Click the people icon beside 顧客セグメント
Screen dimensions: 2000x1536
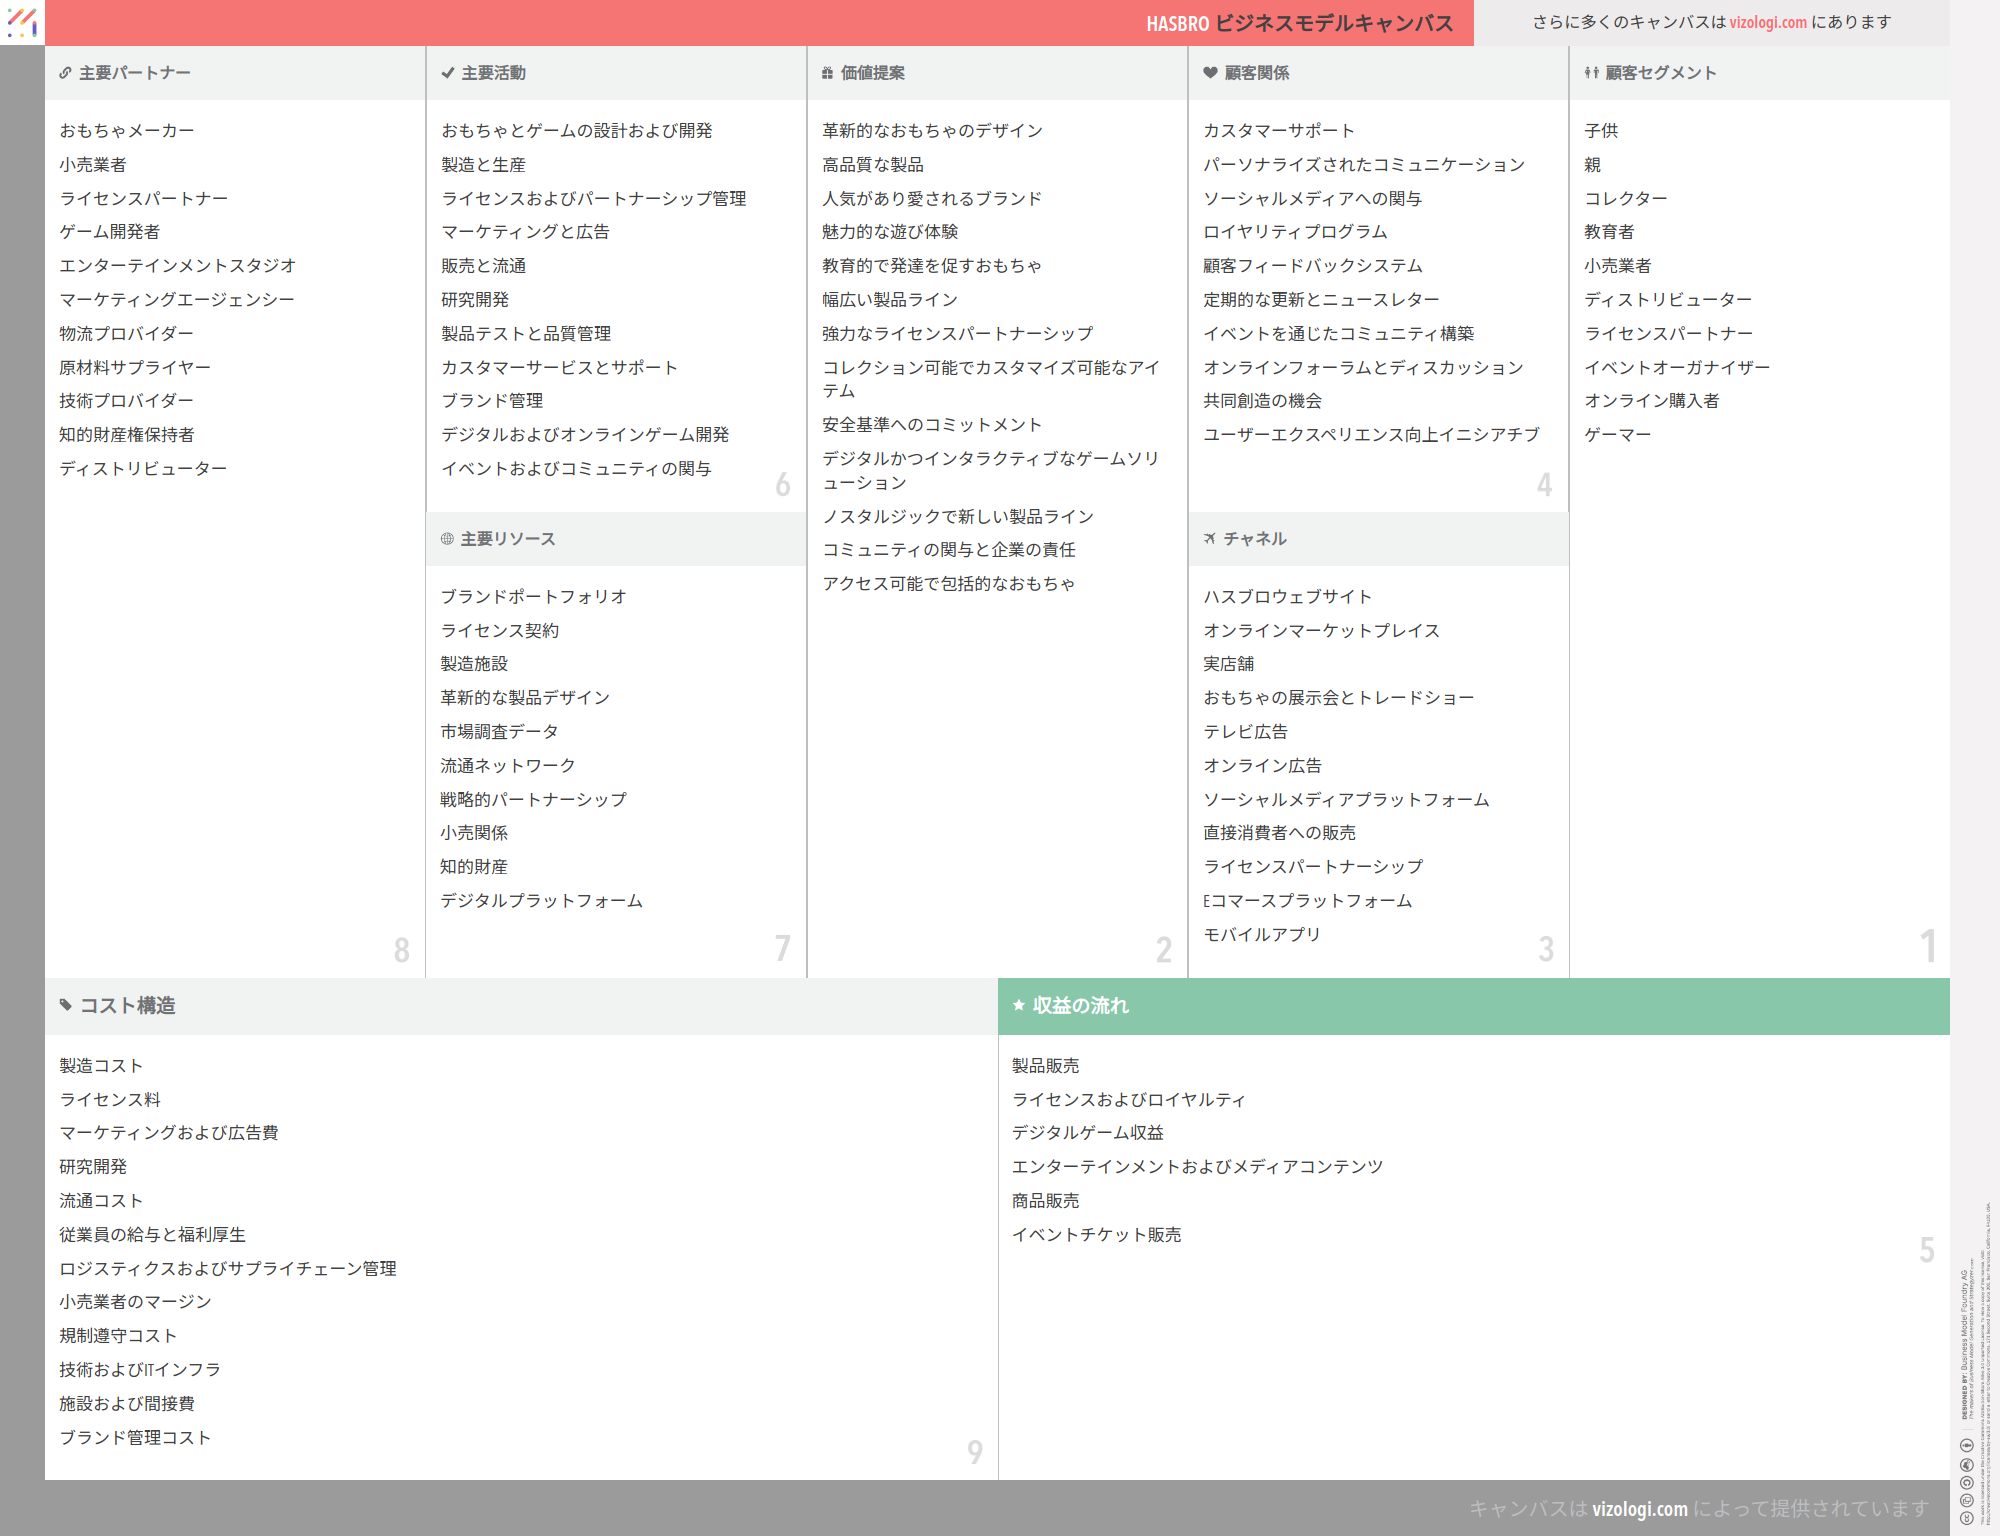1591,73
